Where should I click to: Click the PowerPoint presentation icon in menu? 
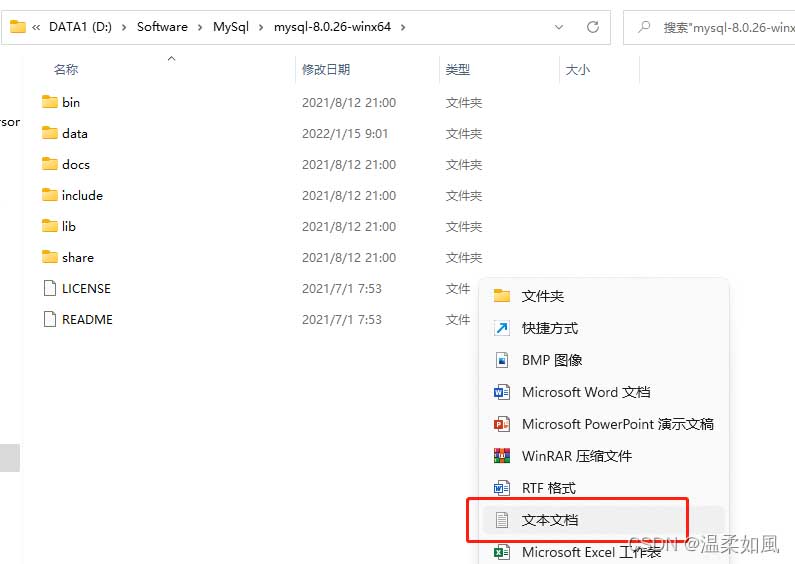[x=502, y=424]
